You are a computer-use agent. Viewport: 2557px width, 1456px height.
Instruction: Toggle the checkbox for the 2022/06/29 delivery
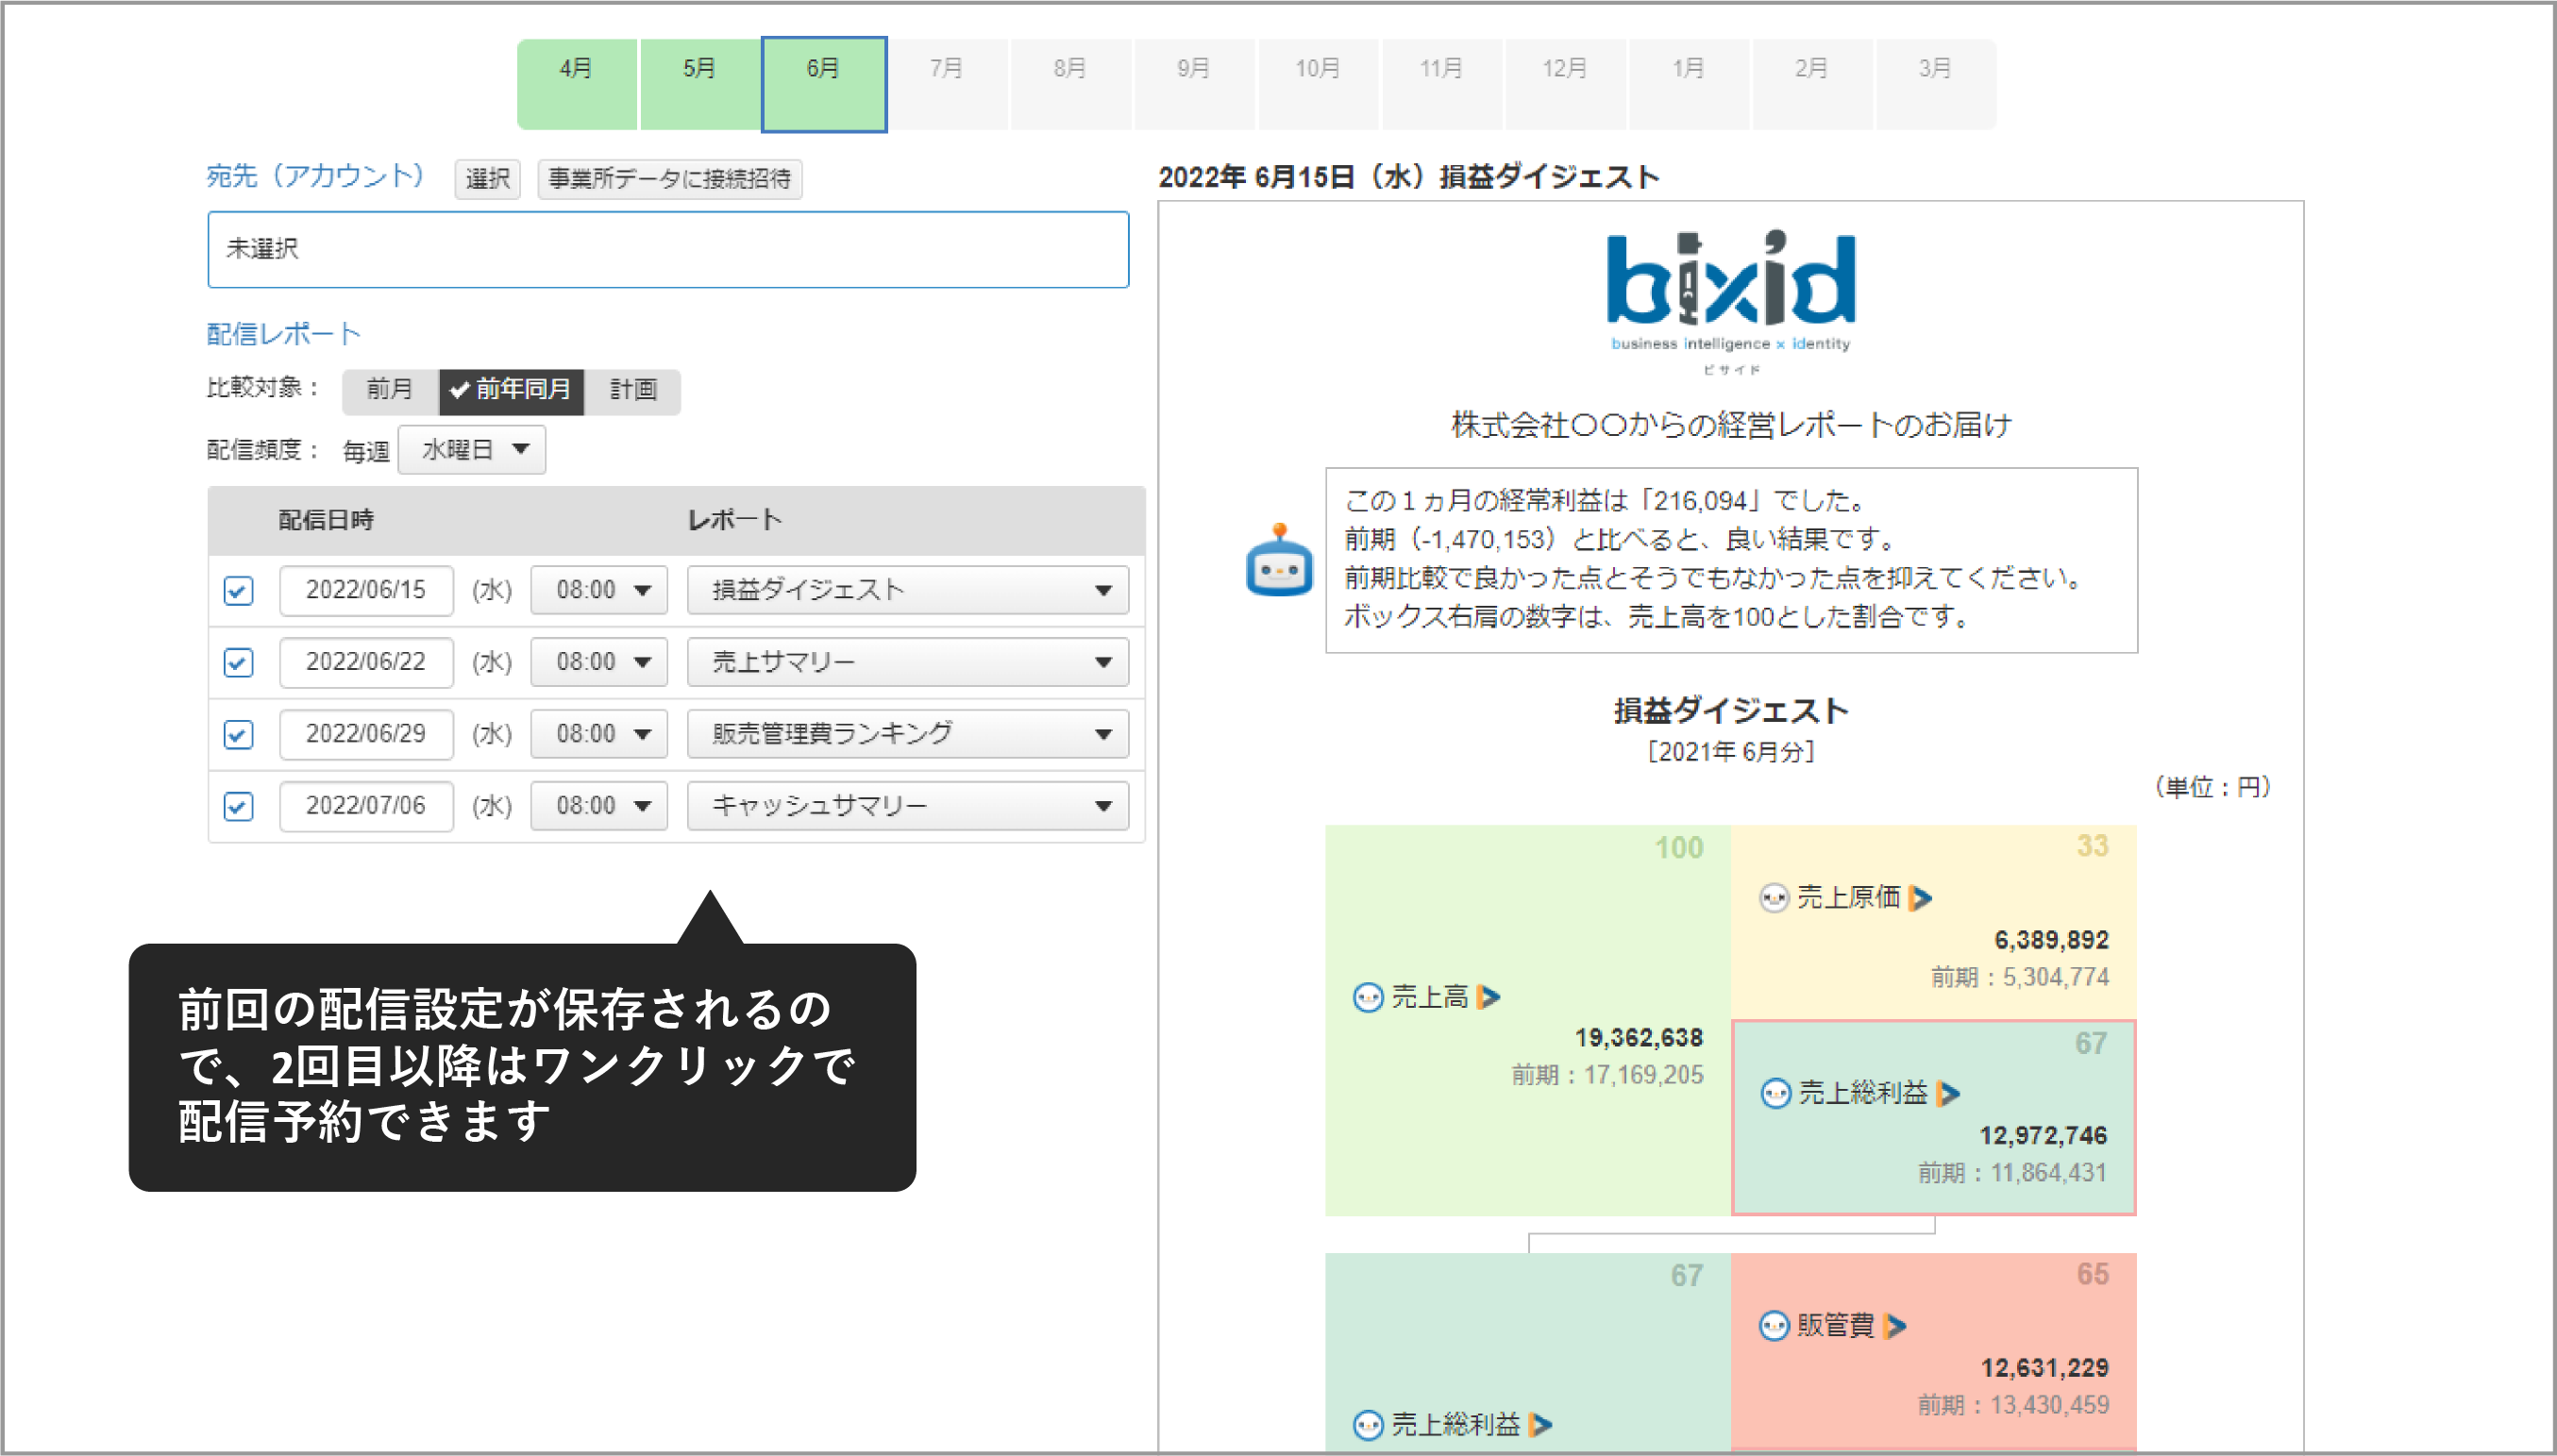pyautogui.click(x=238, y=734)
